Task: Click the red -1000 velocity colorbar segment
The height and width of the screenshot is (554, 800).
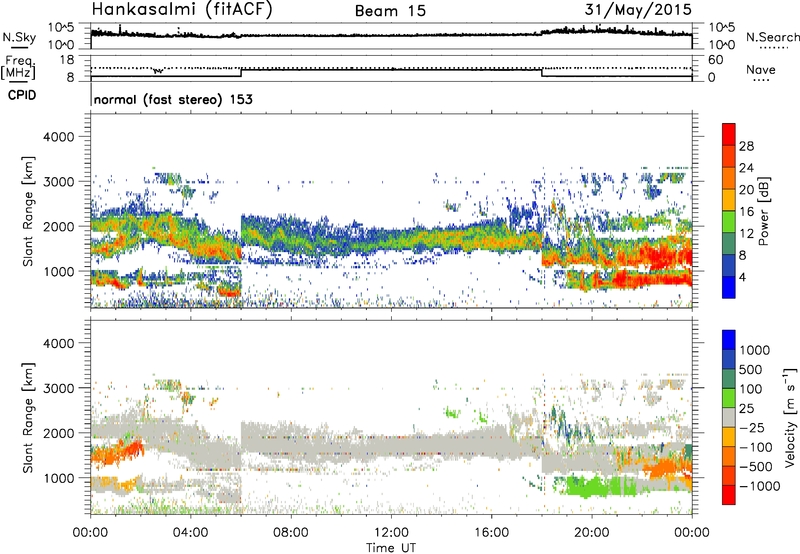Action: pyautogui.click(x=729, y=495)
